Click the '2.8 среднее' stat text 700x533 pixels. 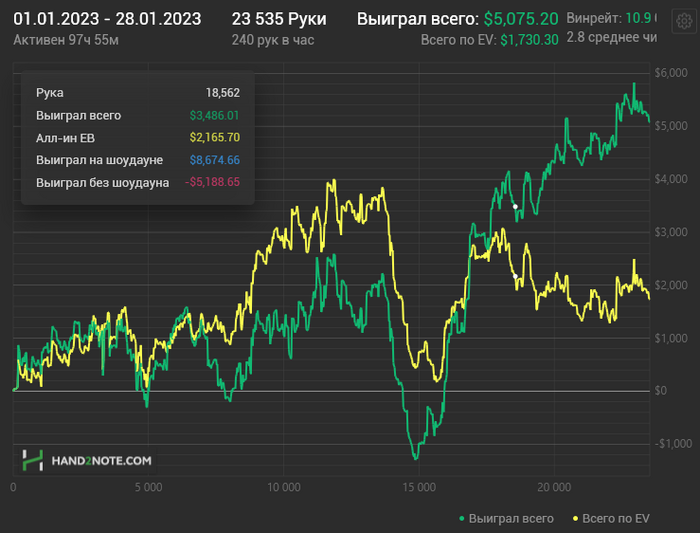[611, 37]
